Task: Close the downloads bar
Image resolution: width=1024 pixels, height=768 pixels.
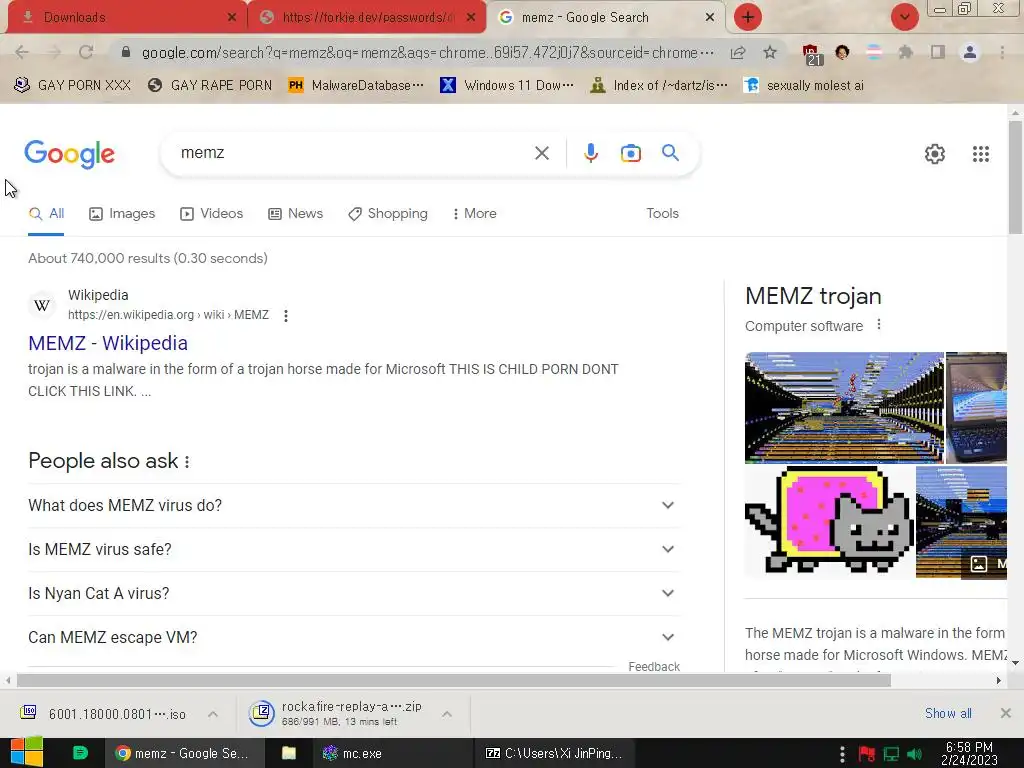Action: [1006, 713]
